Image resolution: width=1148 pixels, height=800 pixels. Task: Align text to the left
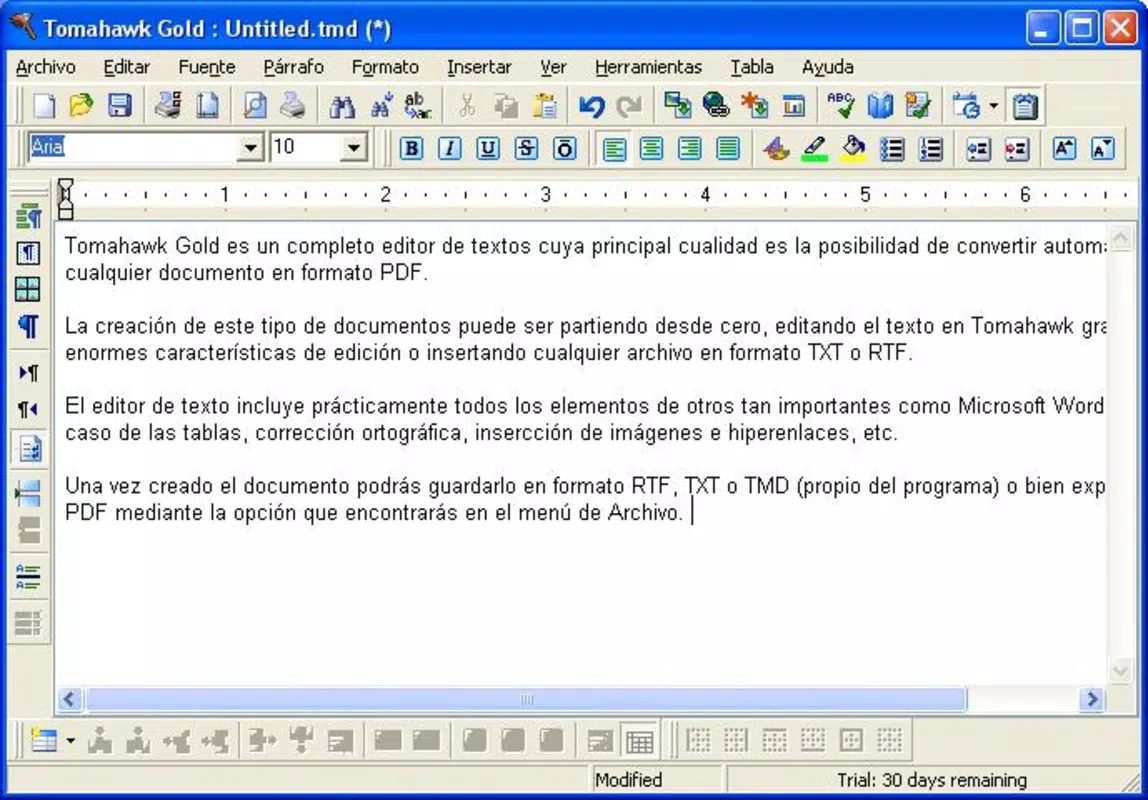point(614,149)
